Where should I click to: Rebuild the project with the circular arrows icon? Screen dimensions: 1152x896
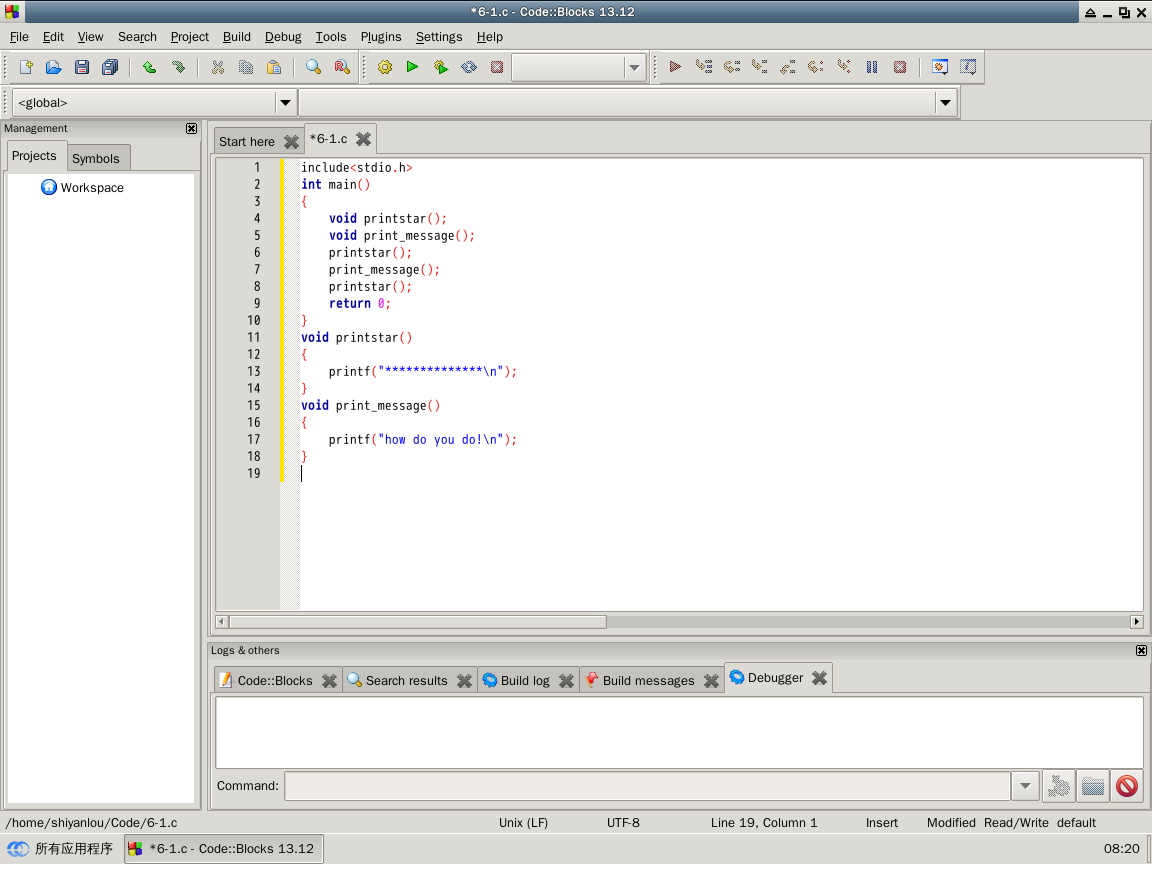469,67
